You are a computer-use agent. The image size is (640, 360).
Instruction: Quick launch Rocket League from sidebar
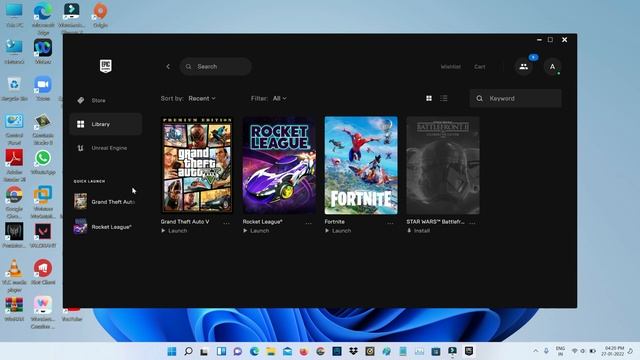105,227
